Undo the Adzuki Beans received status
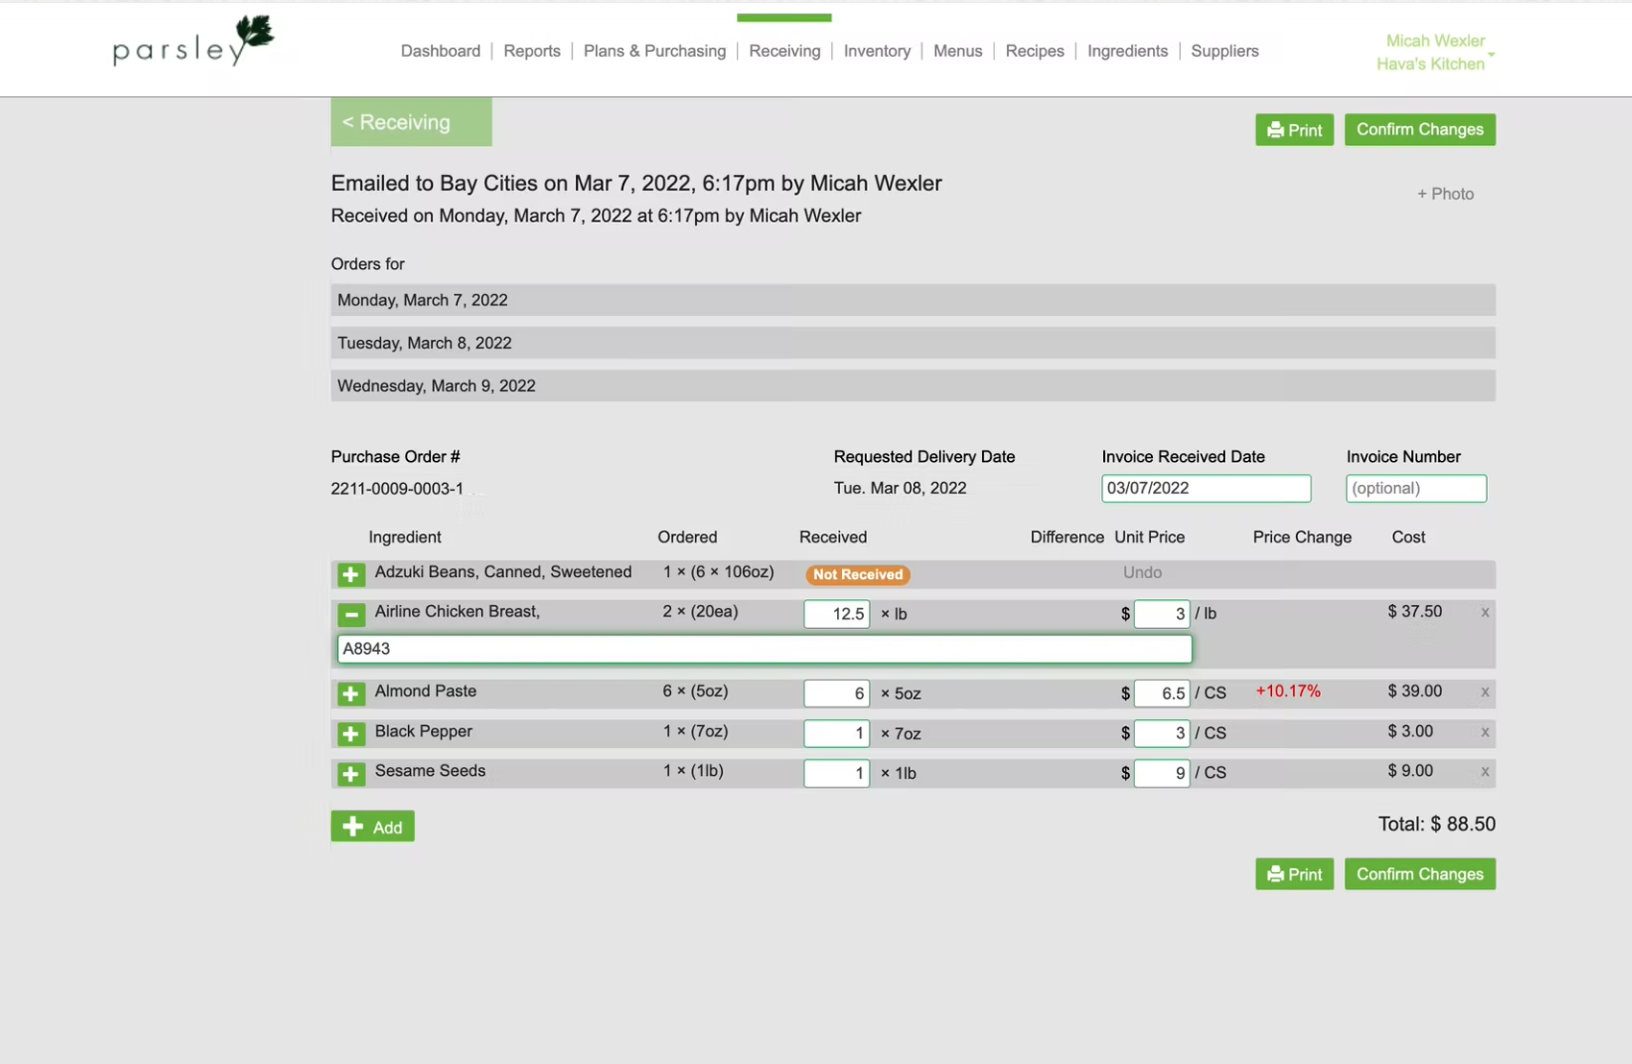 tap(1142, 572)
